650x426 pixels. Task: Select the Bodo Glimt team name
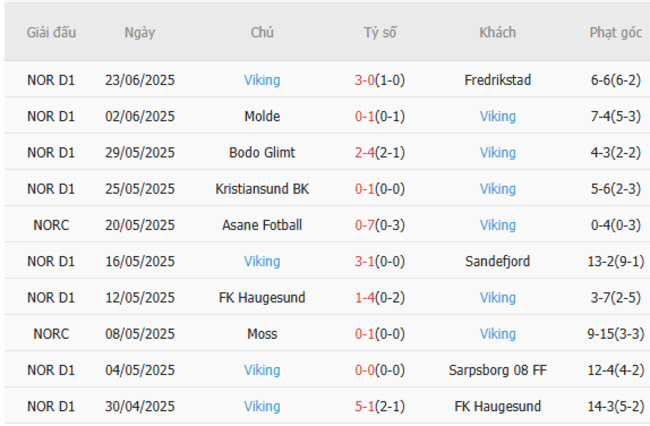click(x=262, y=153)
